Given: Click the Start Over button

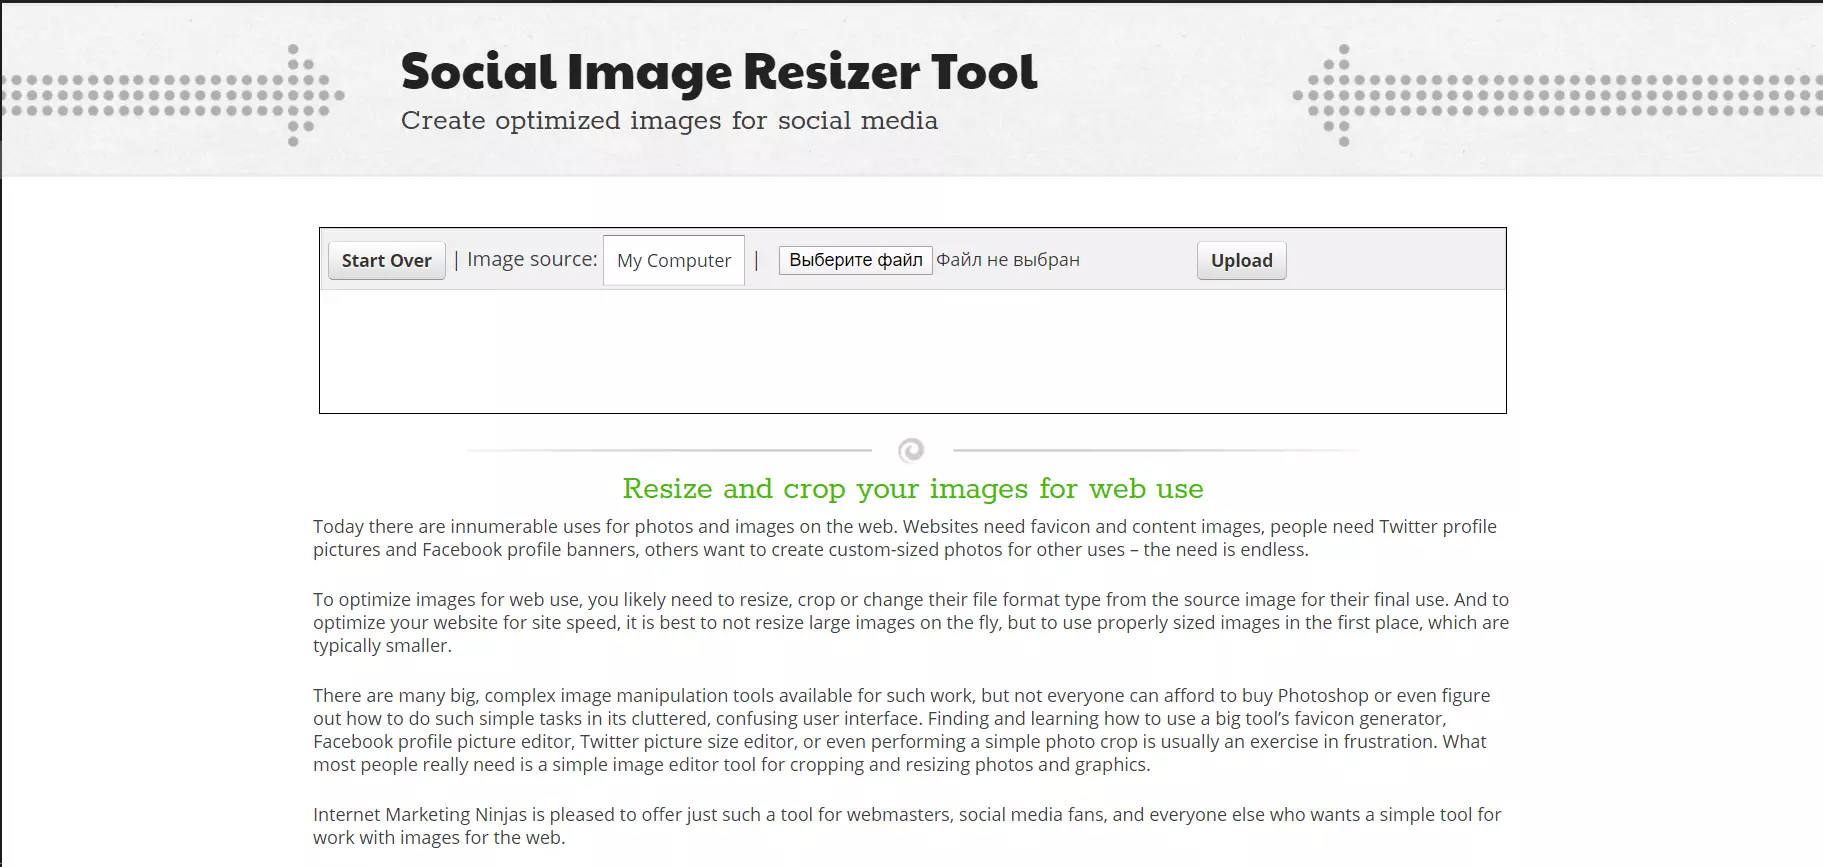Looking at the screenshot, I should (x=387, y=260).
